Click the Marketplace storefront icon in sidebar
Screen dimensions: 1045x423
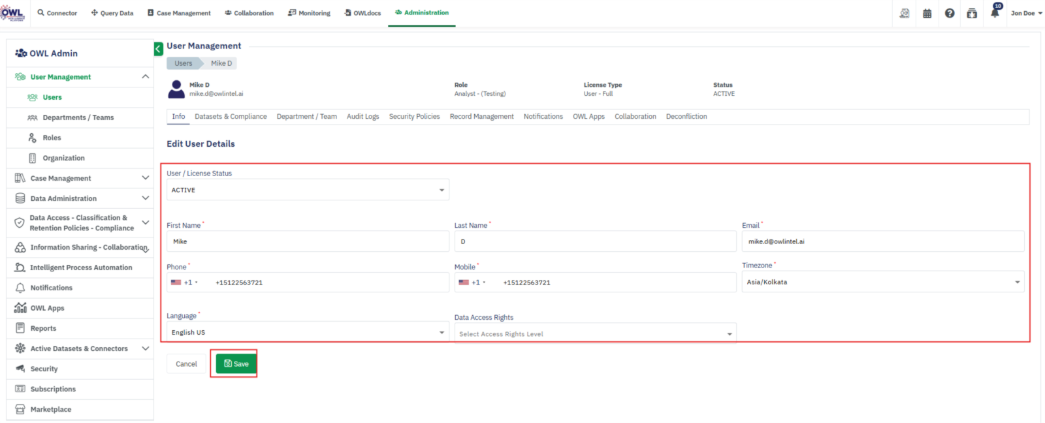click(x=20, y=409)
